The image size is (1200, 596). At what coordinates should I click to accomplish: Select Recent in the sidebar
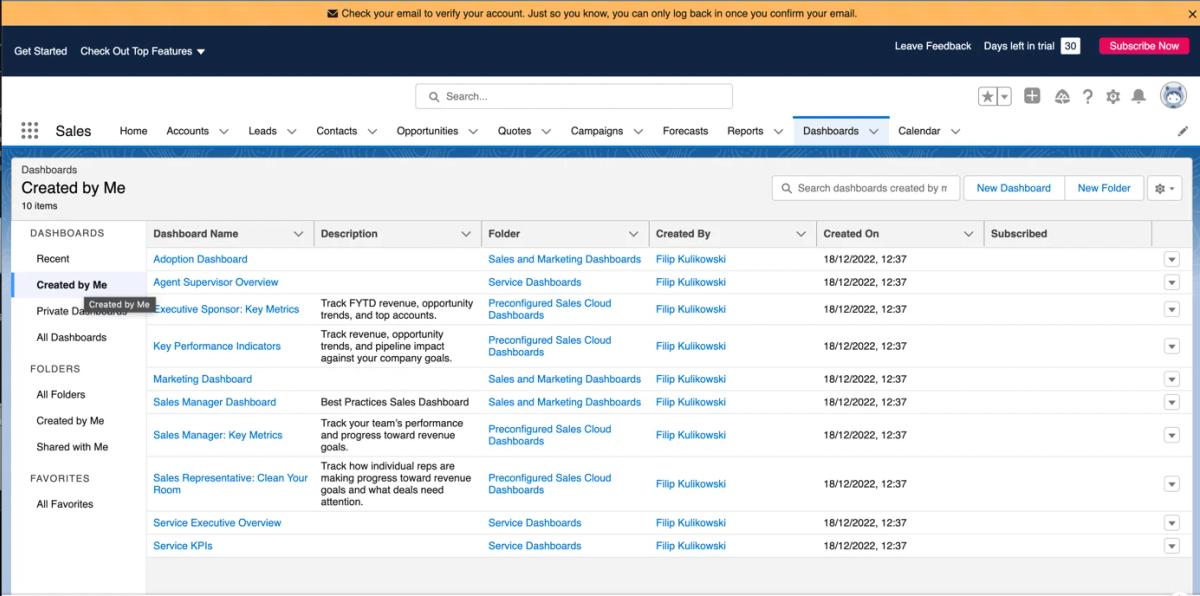pyautogui.click(x=53, y=258)
